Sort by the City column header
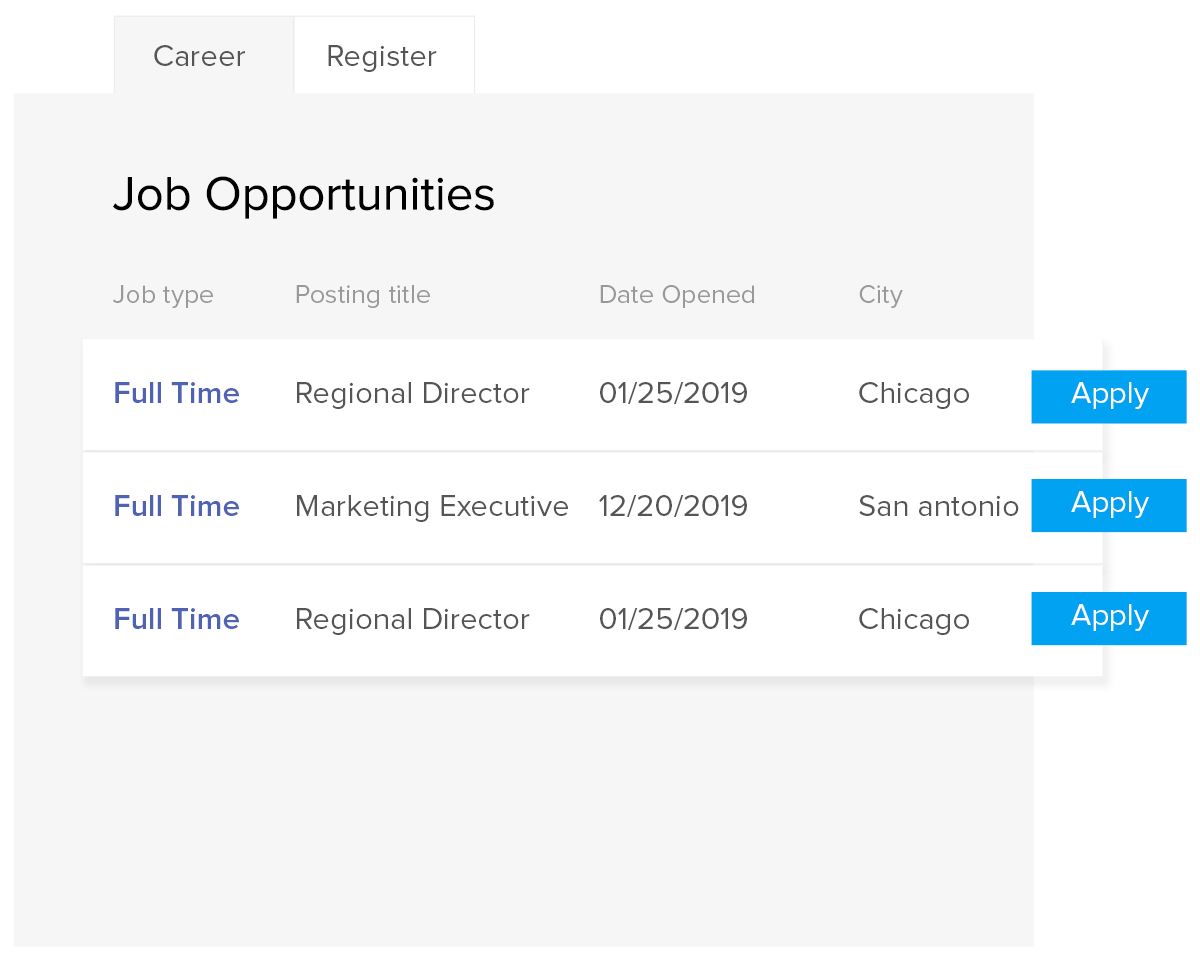The height and width of the screenshot is (965, 1200). (x=880, y=295)
